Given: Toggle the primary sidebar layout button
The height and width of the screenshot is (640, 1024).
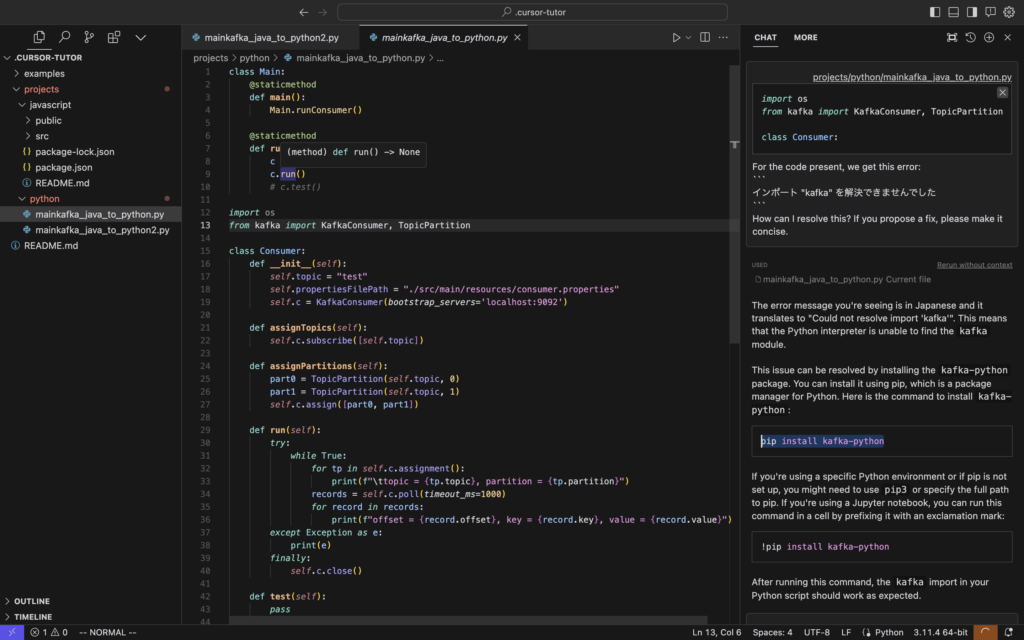Looking at the screenshot, I should (x=935, y=12).
